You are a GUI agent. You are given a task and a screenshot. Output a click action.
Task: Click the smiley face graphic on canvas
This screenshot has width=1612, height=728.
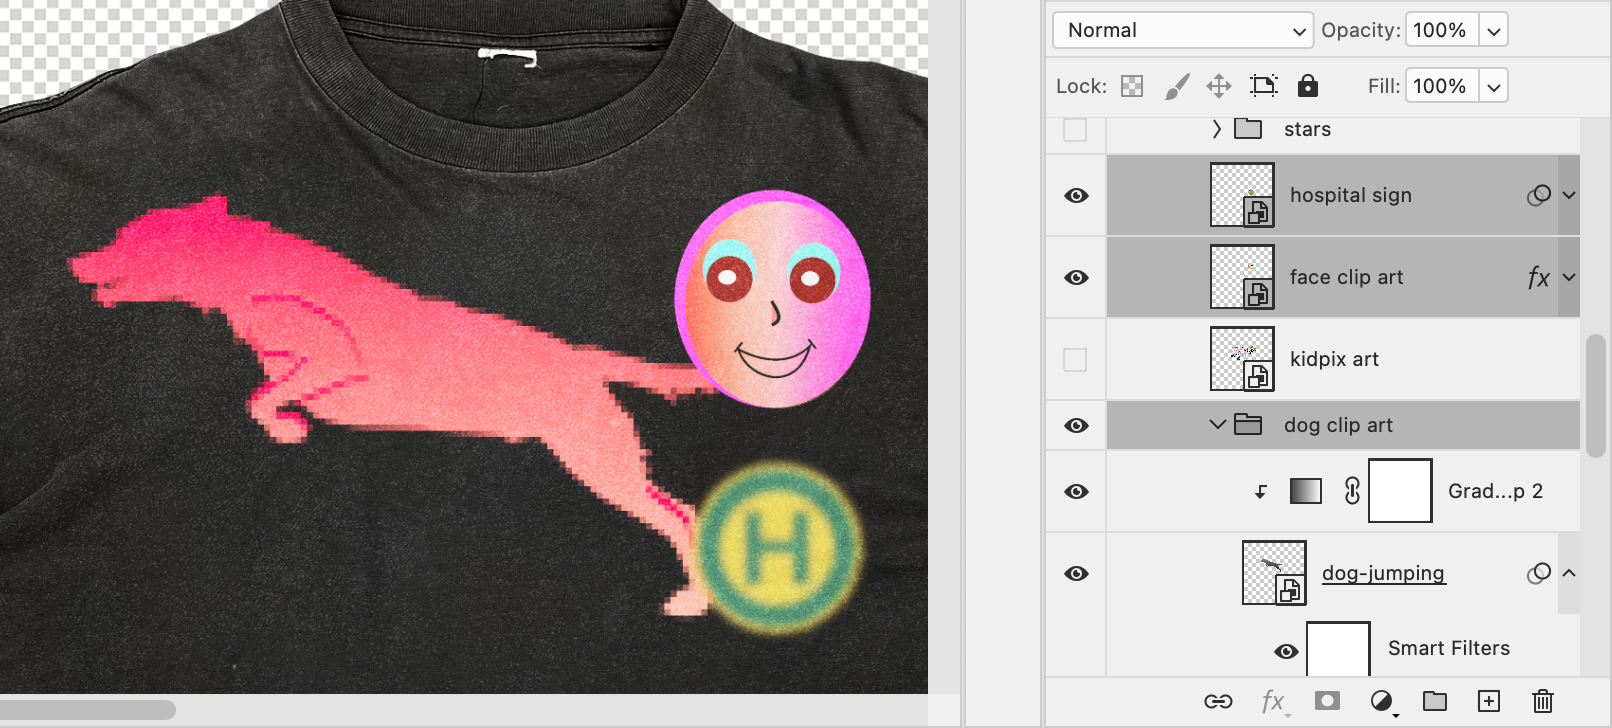(773, 298)
